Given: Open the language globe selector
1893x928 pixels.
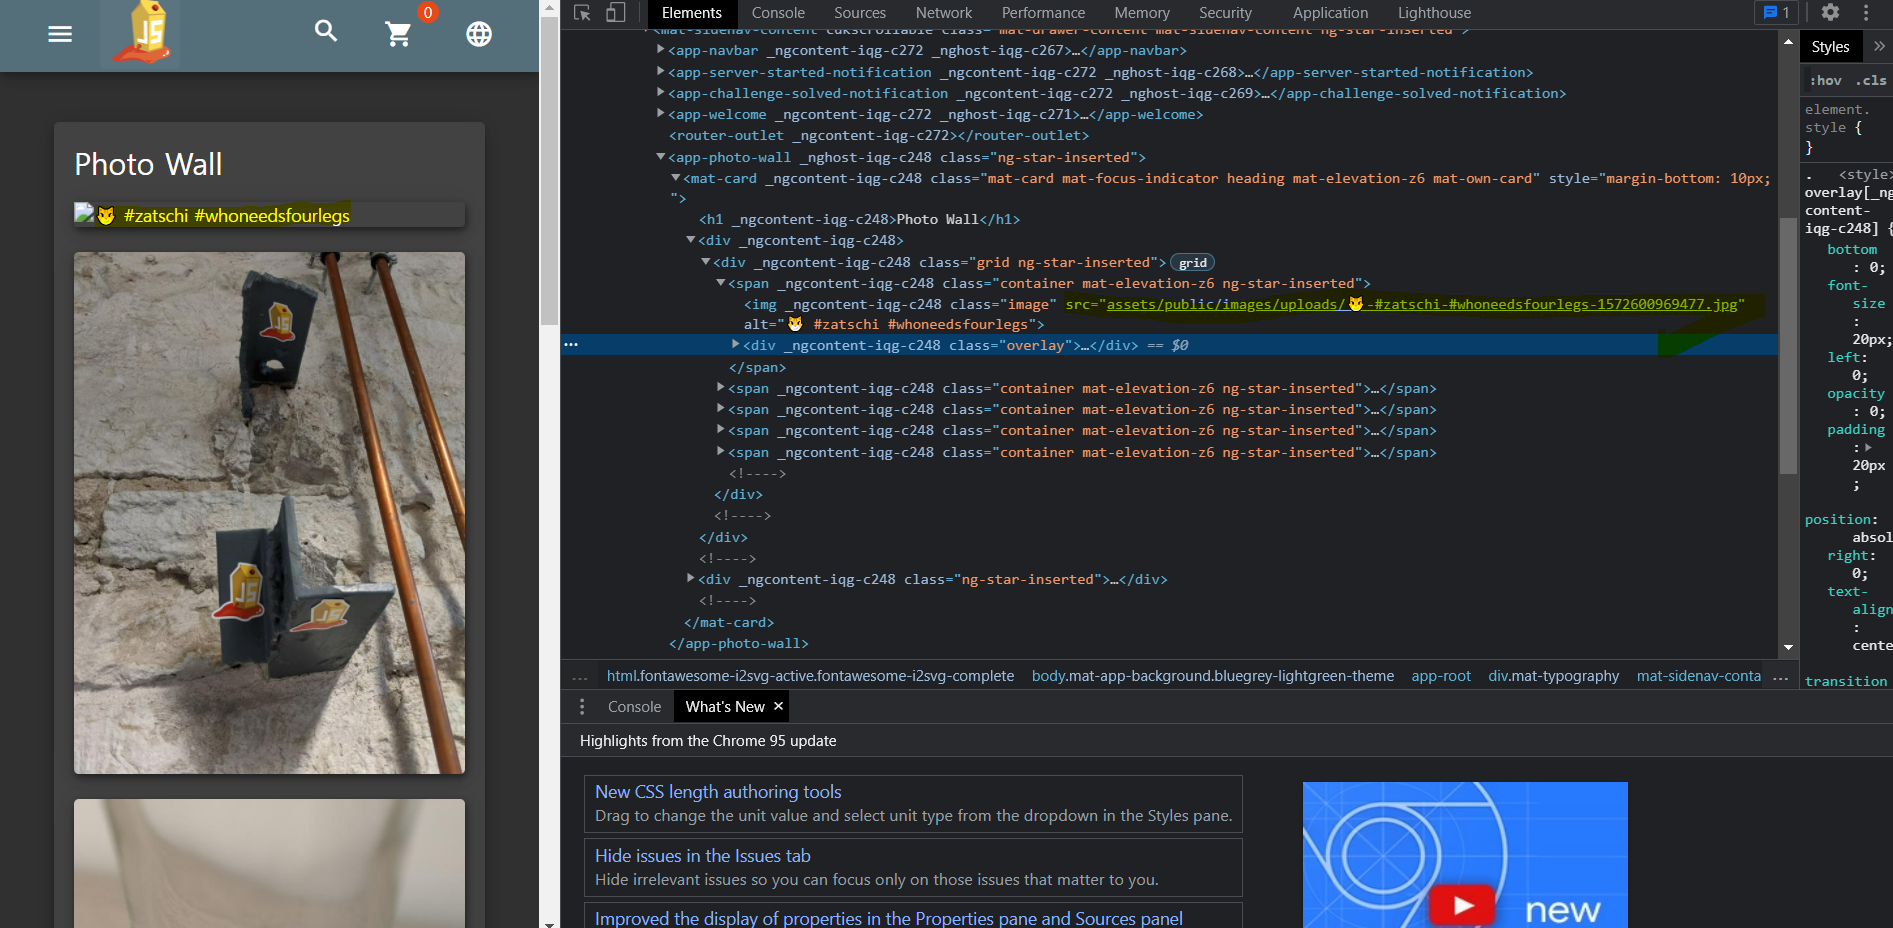Looking at the screenshot, I should 479,34.
